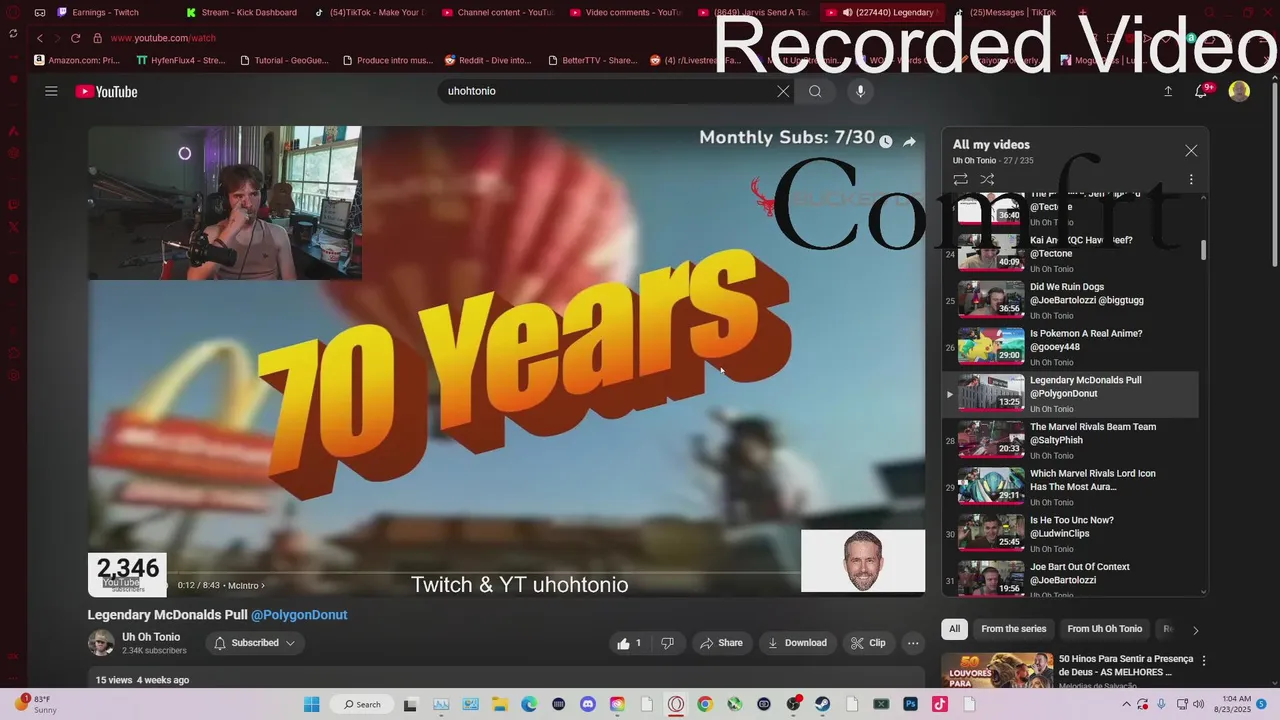The width and height of the screenshot is (1280, 720).
Task: Click the playlist panel scrollbar
Action: pyautogui.click(x=1203, y=250)
